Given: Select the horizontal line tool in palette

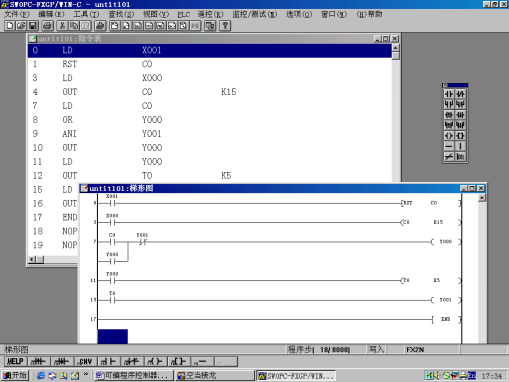Looking at the screenshot, I should point(449,146).
